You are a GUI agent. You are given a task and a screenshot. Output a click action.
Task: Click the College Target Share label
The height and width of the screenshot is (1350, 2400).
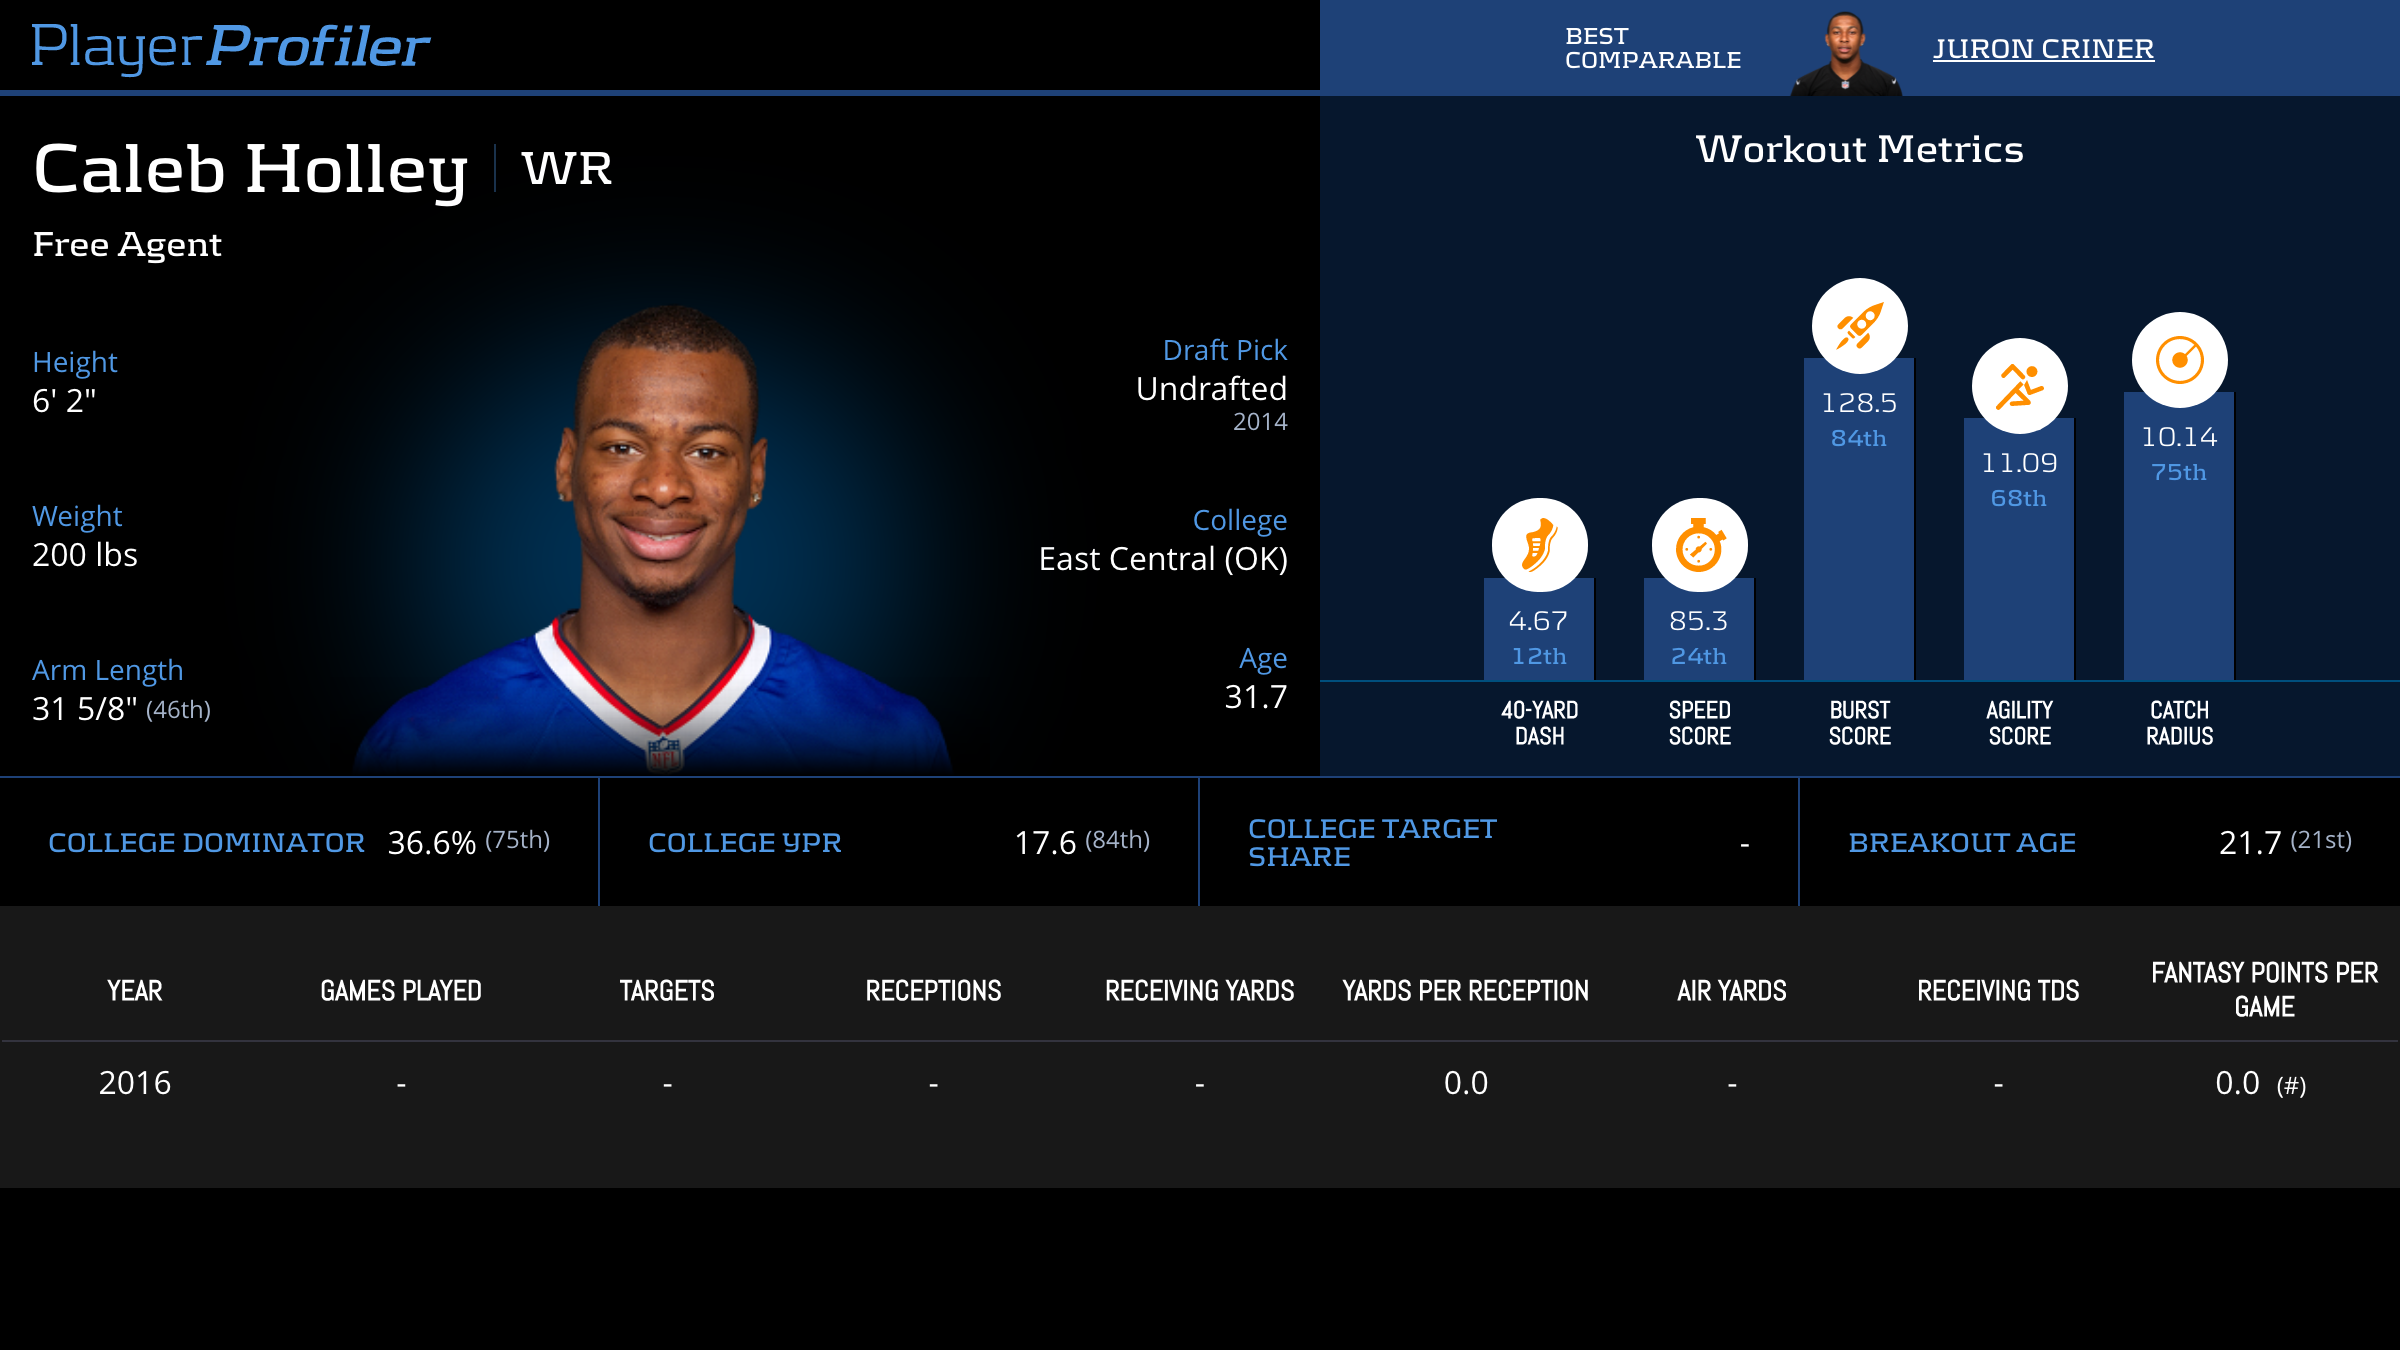[x=1372, y=843]
